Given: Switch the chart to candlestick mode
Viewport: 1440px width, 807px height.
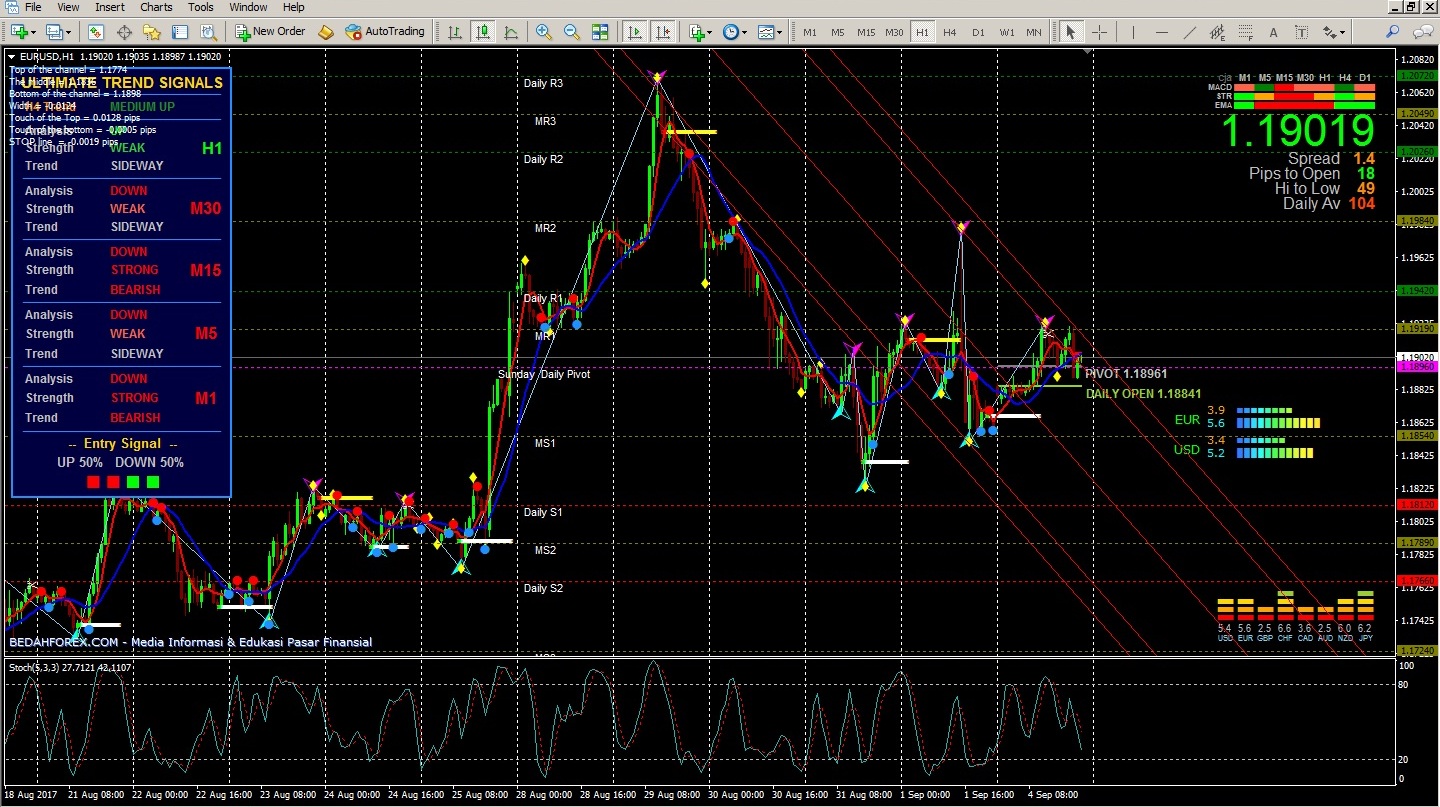Looking at the screenshot, I should click(482, 32).
